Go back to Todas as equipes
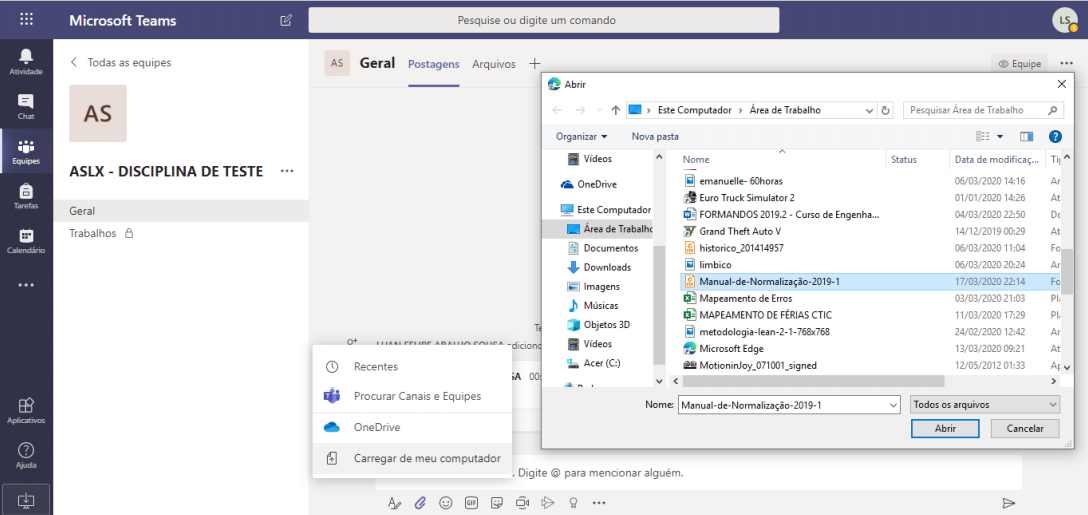The height and width of the screenshot is (515, 1088). [121, 62]
